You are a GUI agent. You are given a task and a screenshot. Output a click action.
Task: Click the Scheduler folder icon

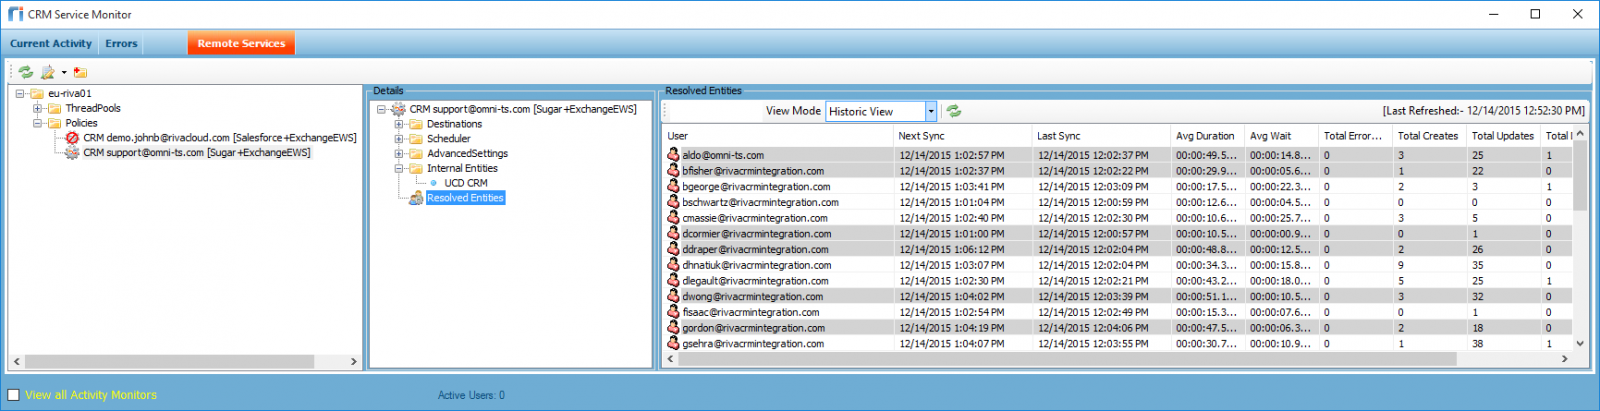coord(416,139)
